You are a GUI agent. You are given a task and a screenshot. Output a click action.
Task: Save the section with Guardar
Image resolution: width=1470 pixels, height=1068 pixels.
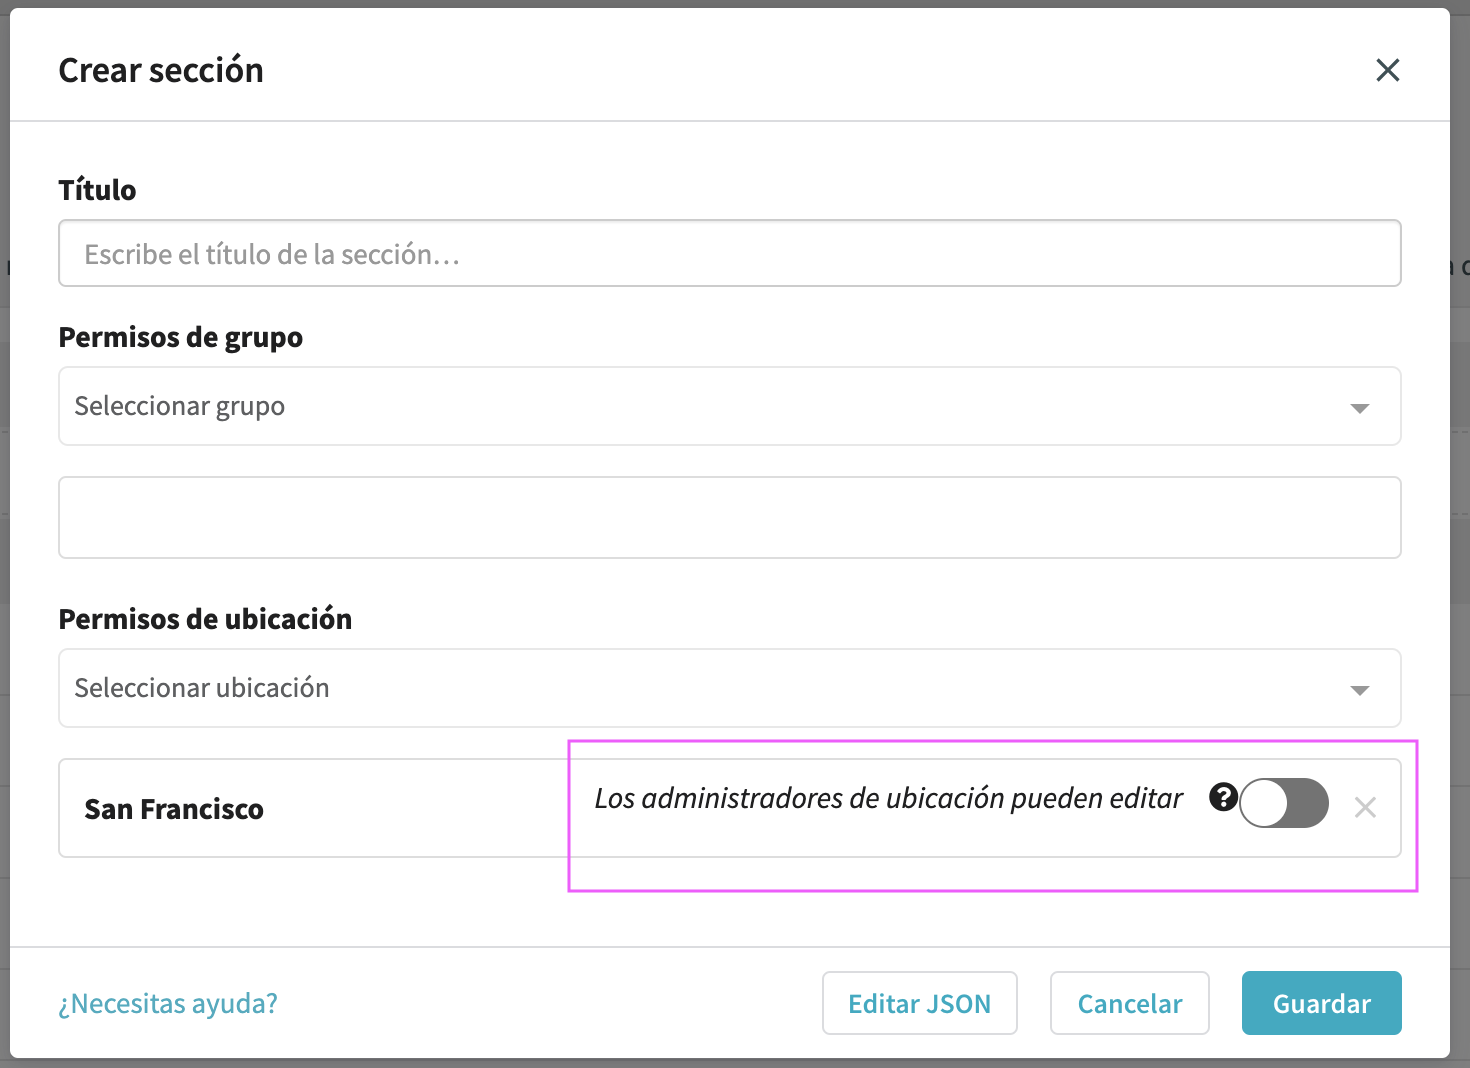(x=1322, y=1003)
